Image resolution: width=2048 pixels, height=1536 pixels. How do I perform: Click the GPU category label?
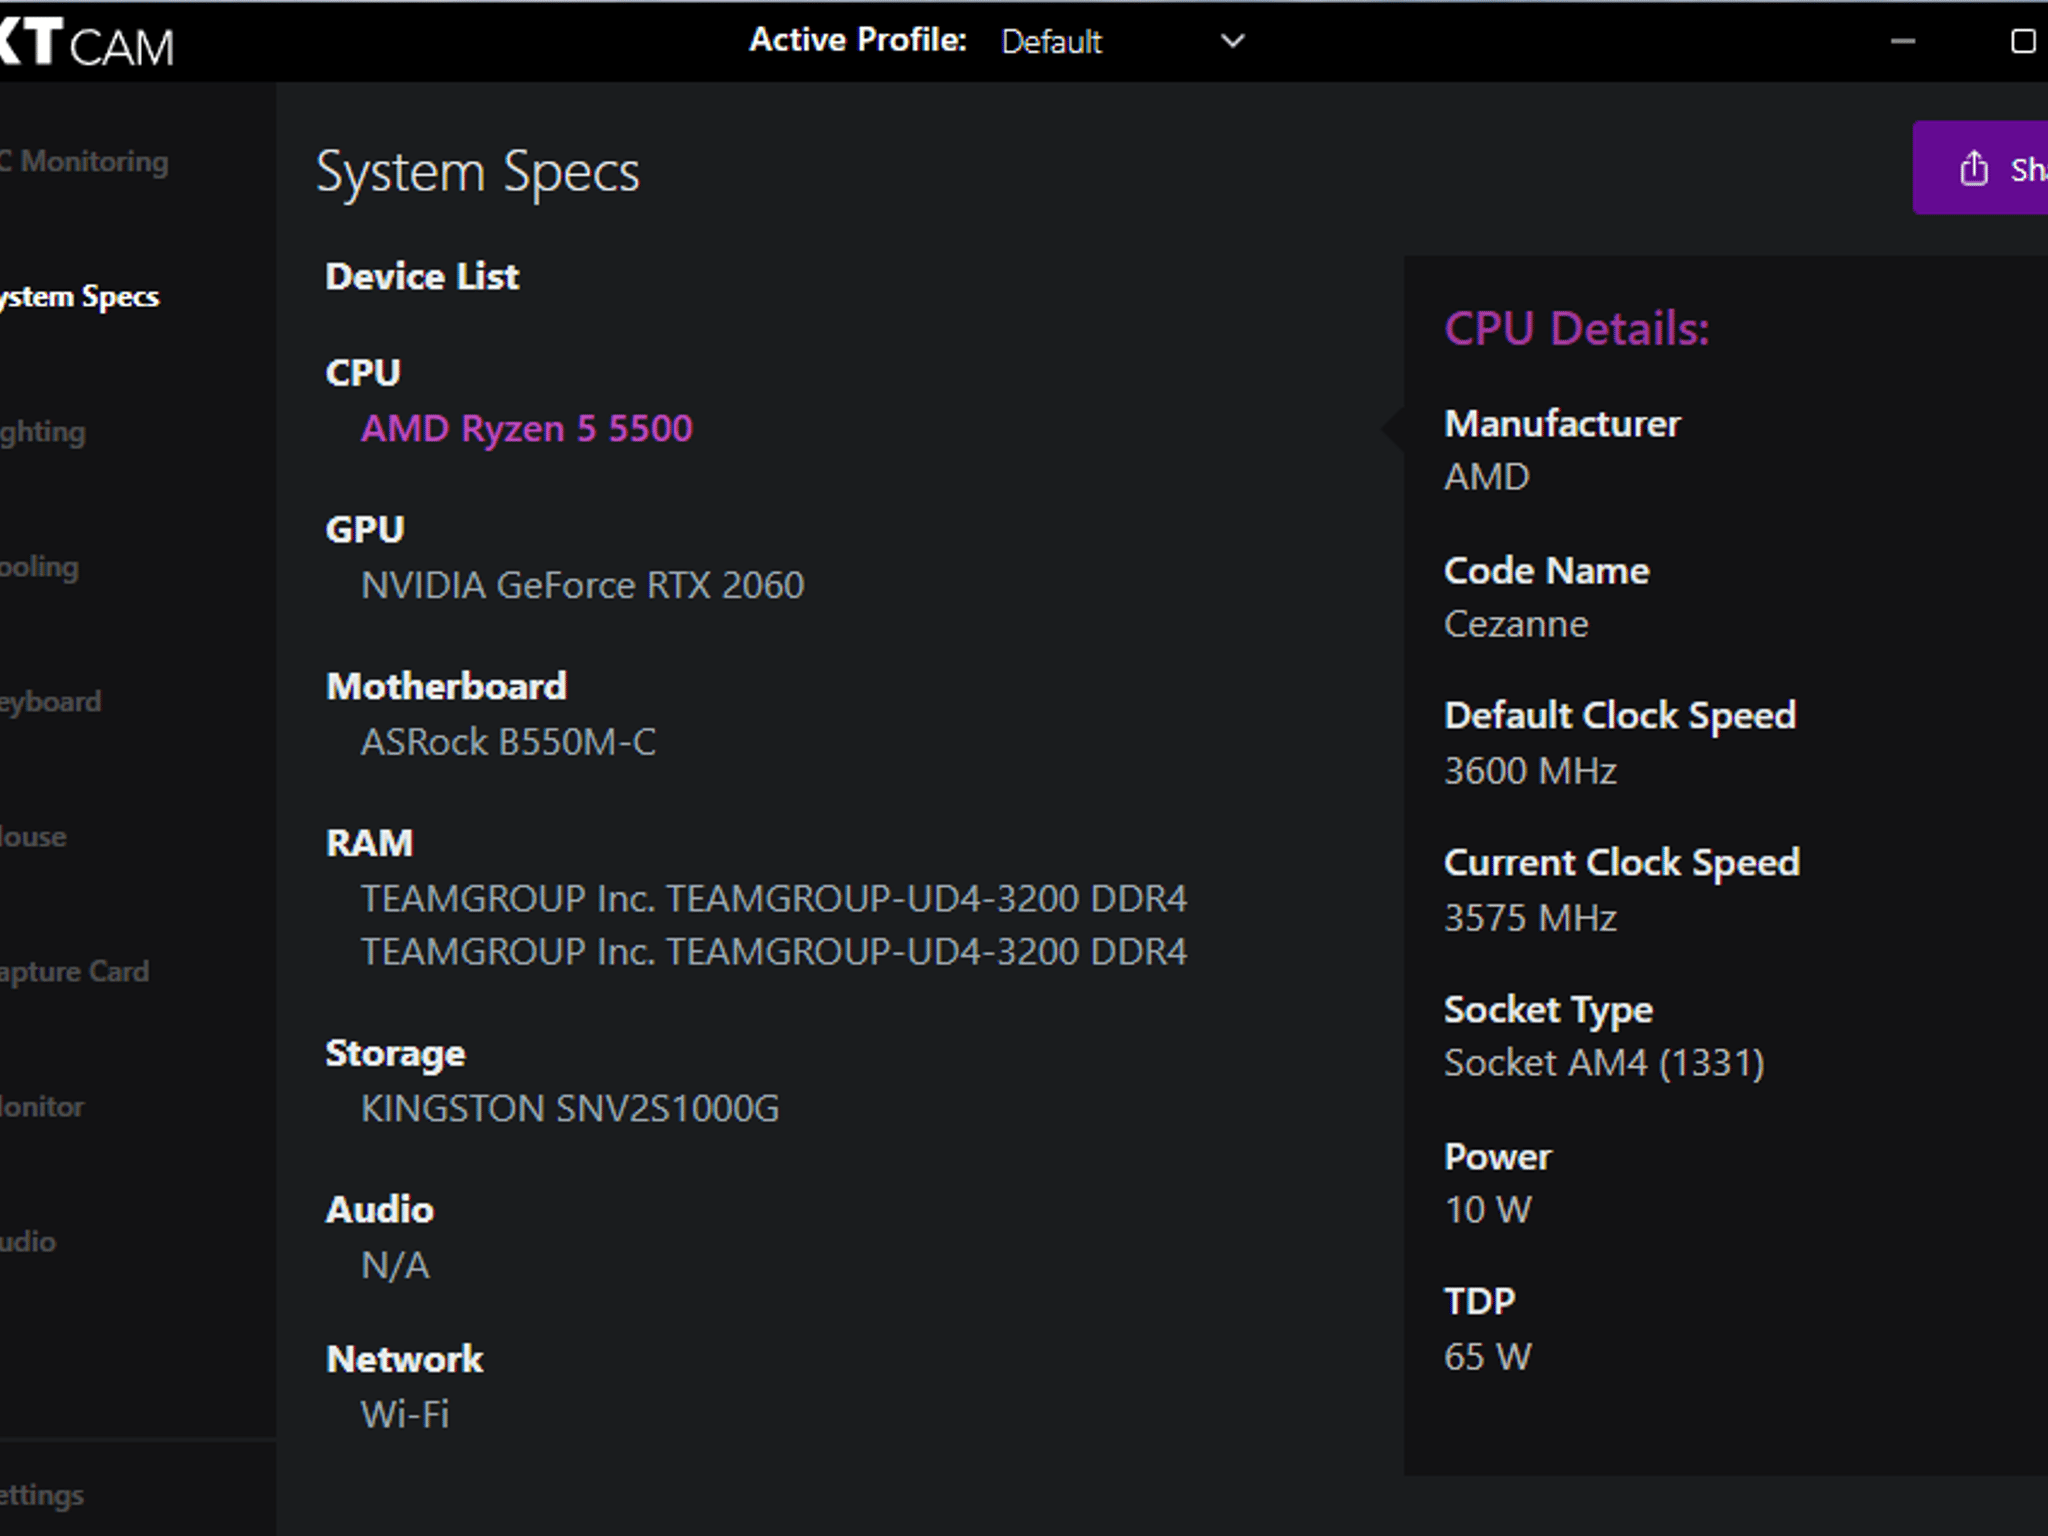point(365,529)
